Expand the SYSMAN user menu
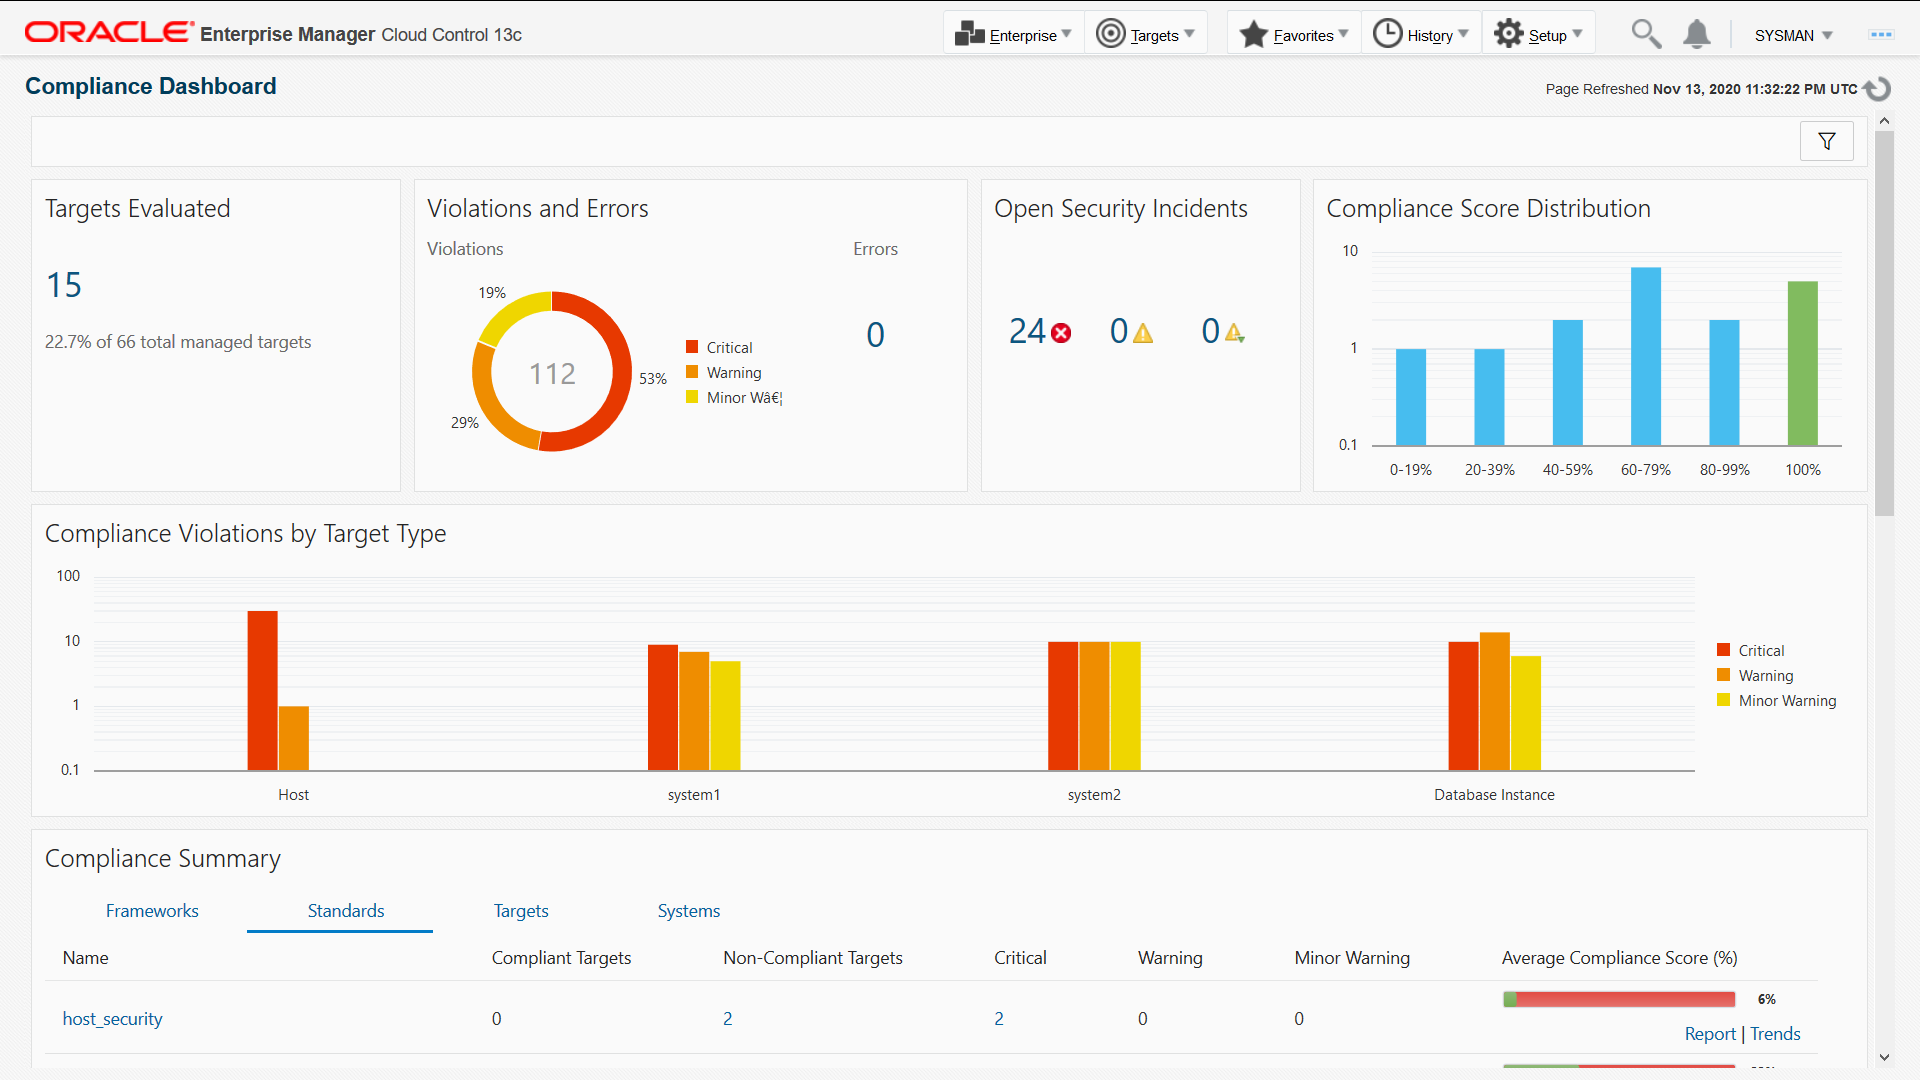This screenshot has width=1920, height=1080. (1793, 35)
